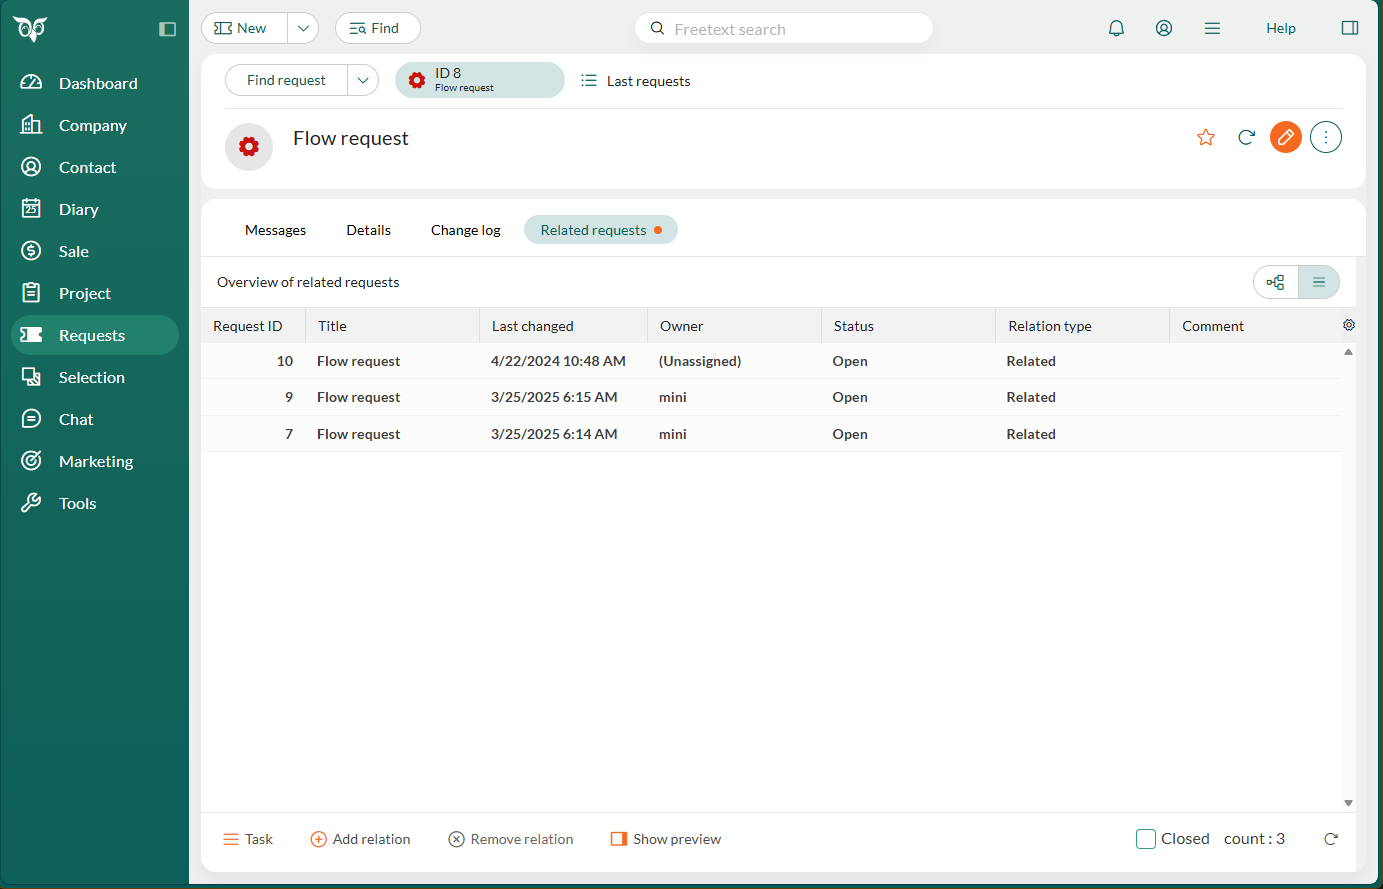Image resolution: width=1383 pixels, height=889 pixels.
Task: Collapse the green navigation sidebar
Action: pyautogui.click(x=167, y=29)
